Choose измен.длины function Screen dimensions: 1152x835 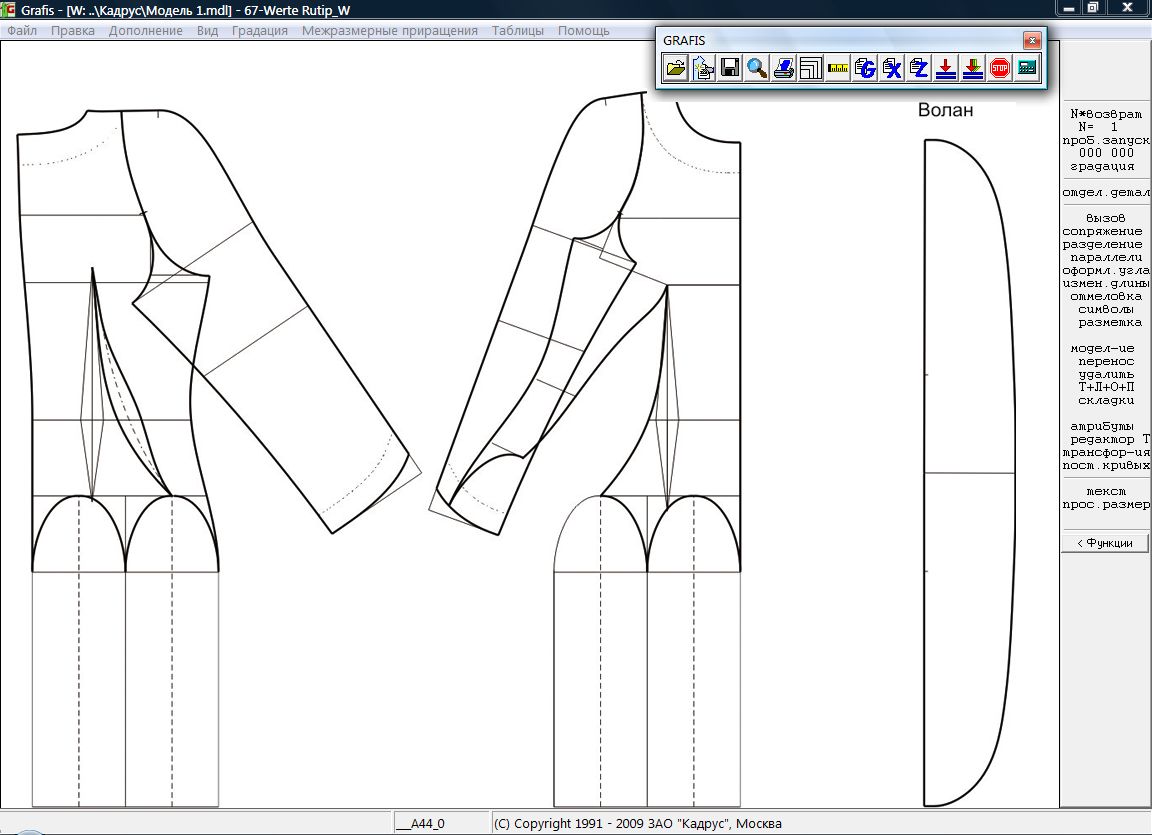[1106, 283]
